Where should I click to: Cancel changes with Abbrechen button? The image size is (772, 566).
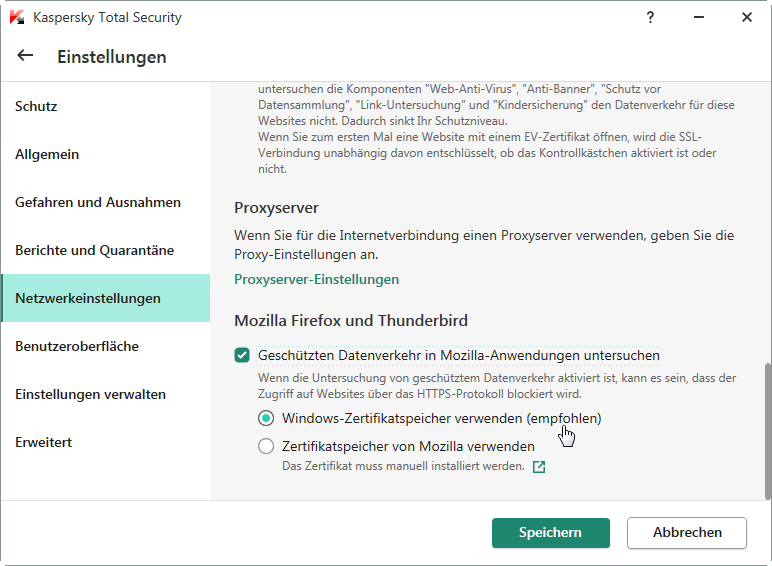[x=687, y=533]
